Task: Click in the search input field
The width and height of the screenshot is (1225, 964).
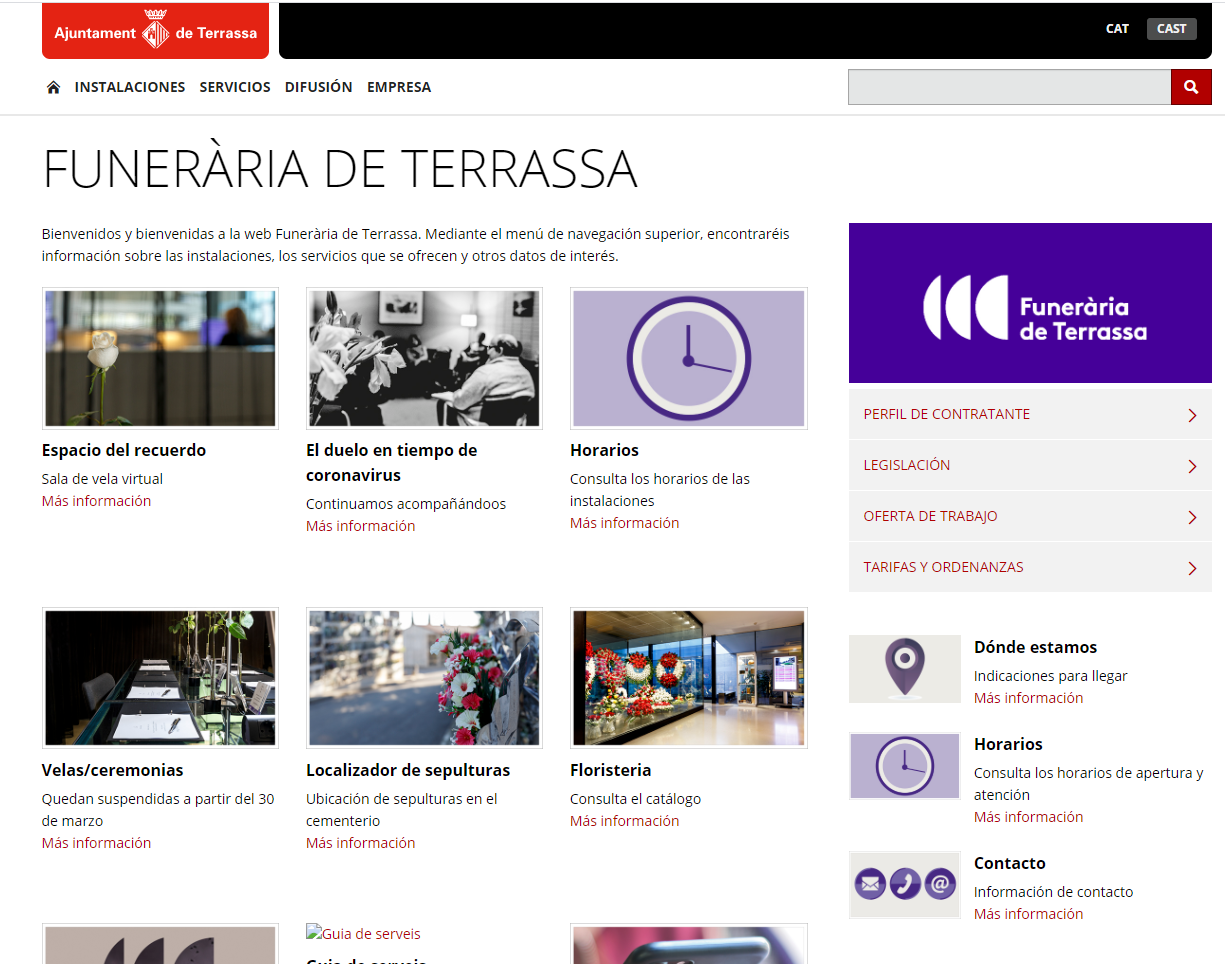Action: click(x=1009, y=87)
